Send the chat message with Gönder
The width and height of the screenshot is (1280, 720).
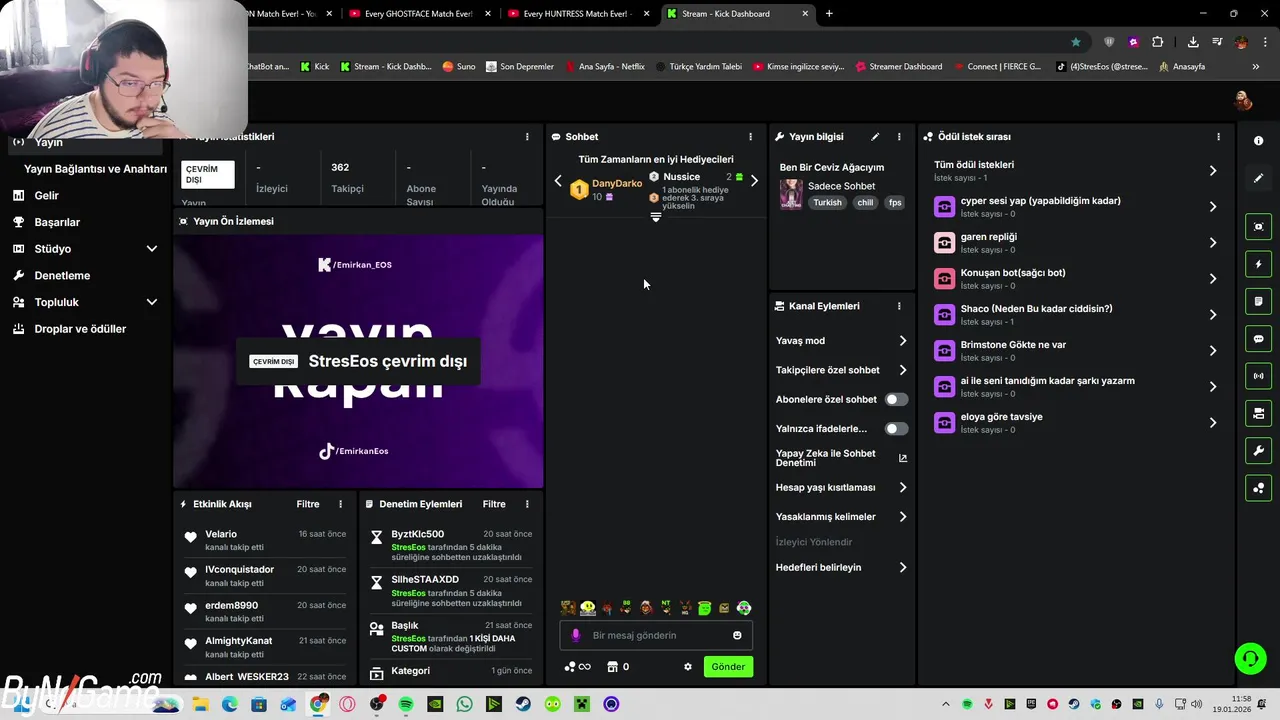[728, 667]
